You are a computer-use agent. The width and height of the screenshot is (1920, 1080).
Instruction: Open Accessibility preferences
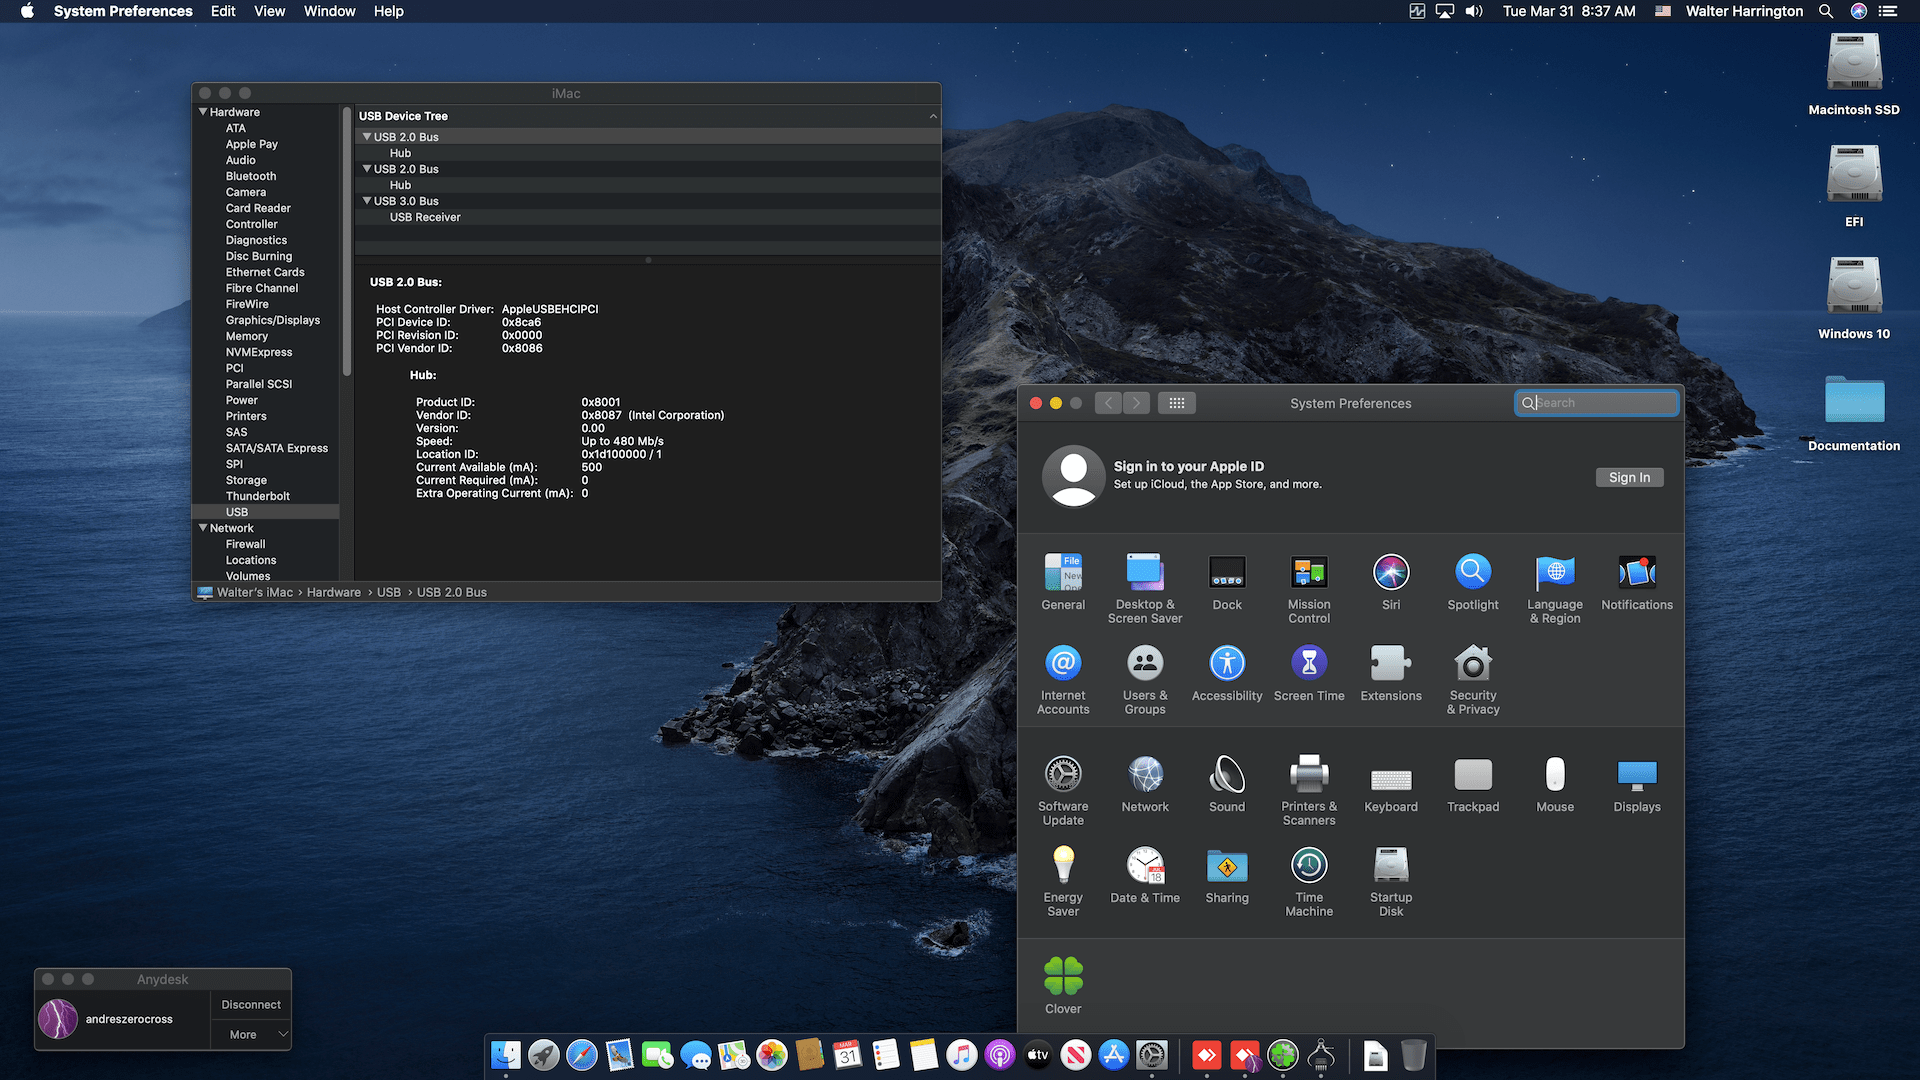point(1227,672)
